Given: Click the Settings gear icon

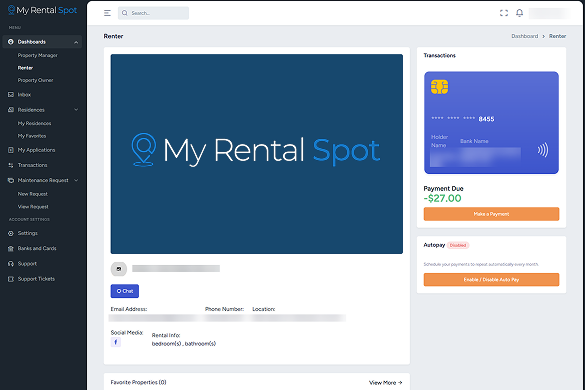Looking at the screenshot, I should (11, 233).
